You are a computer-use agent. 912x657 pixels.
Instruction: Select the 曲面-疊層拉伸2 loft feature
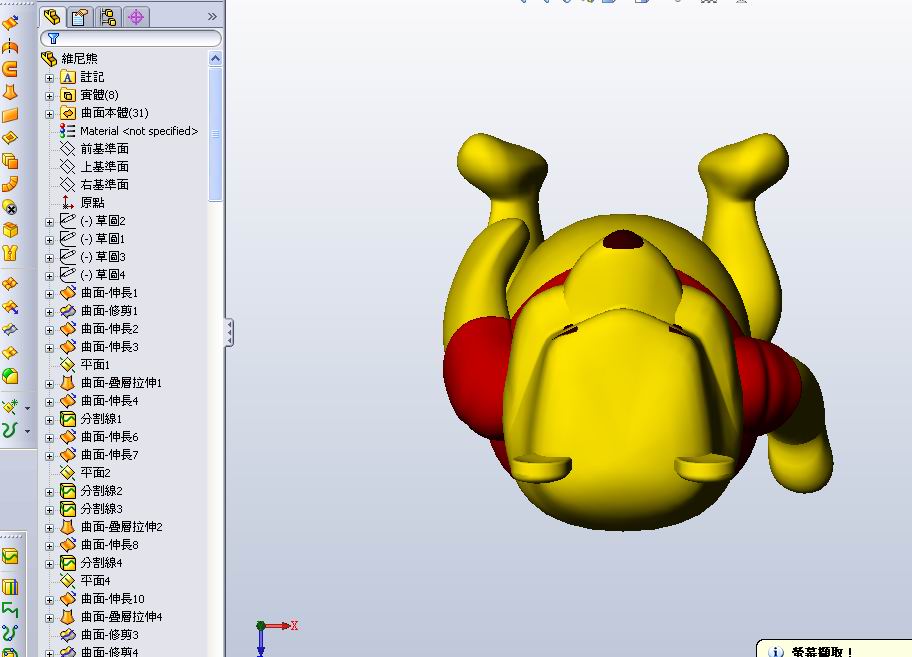pyautogui.click(x=111, y=527)
